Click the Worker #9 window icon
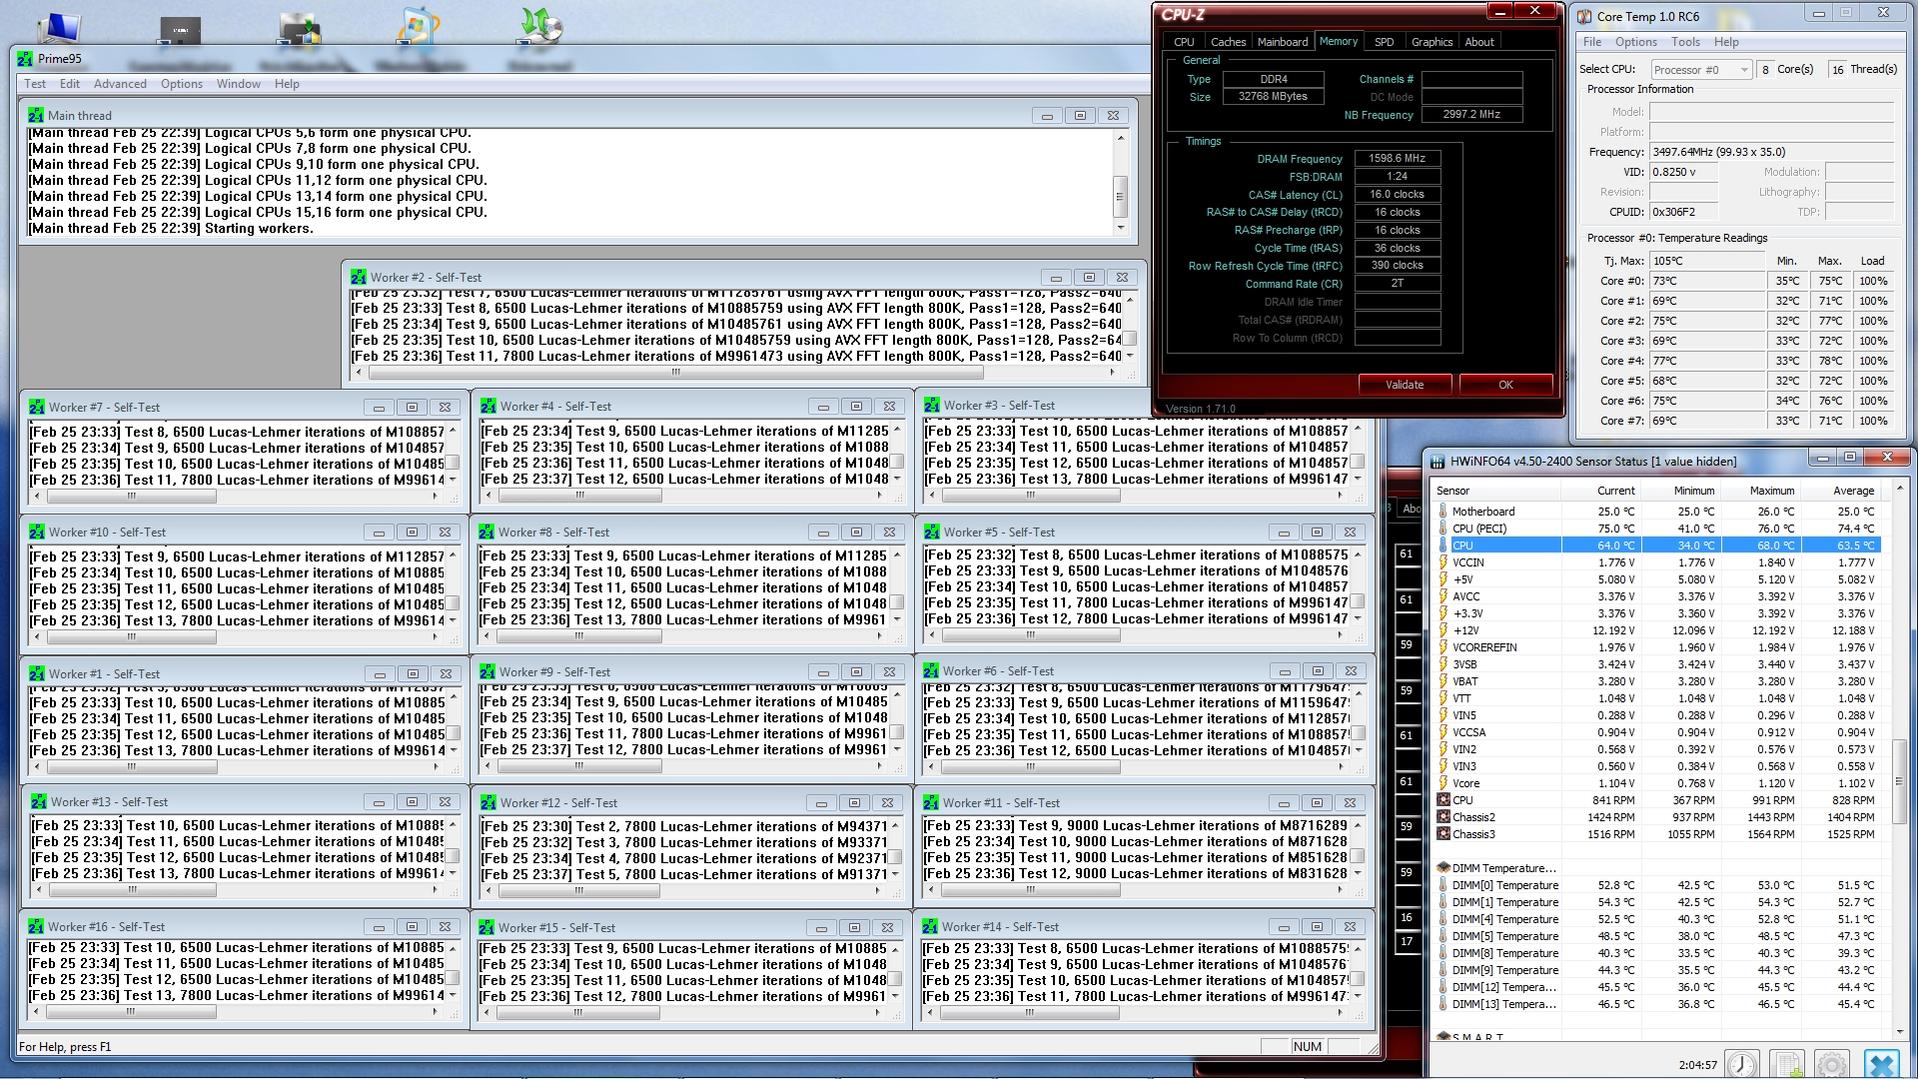Viewport: 1918px width, 1079px height. point(487,672)
